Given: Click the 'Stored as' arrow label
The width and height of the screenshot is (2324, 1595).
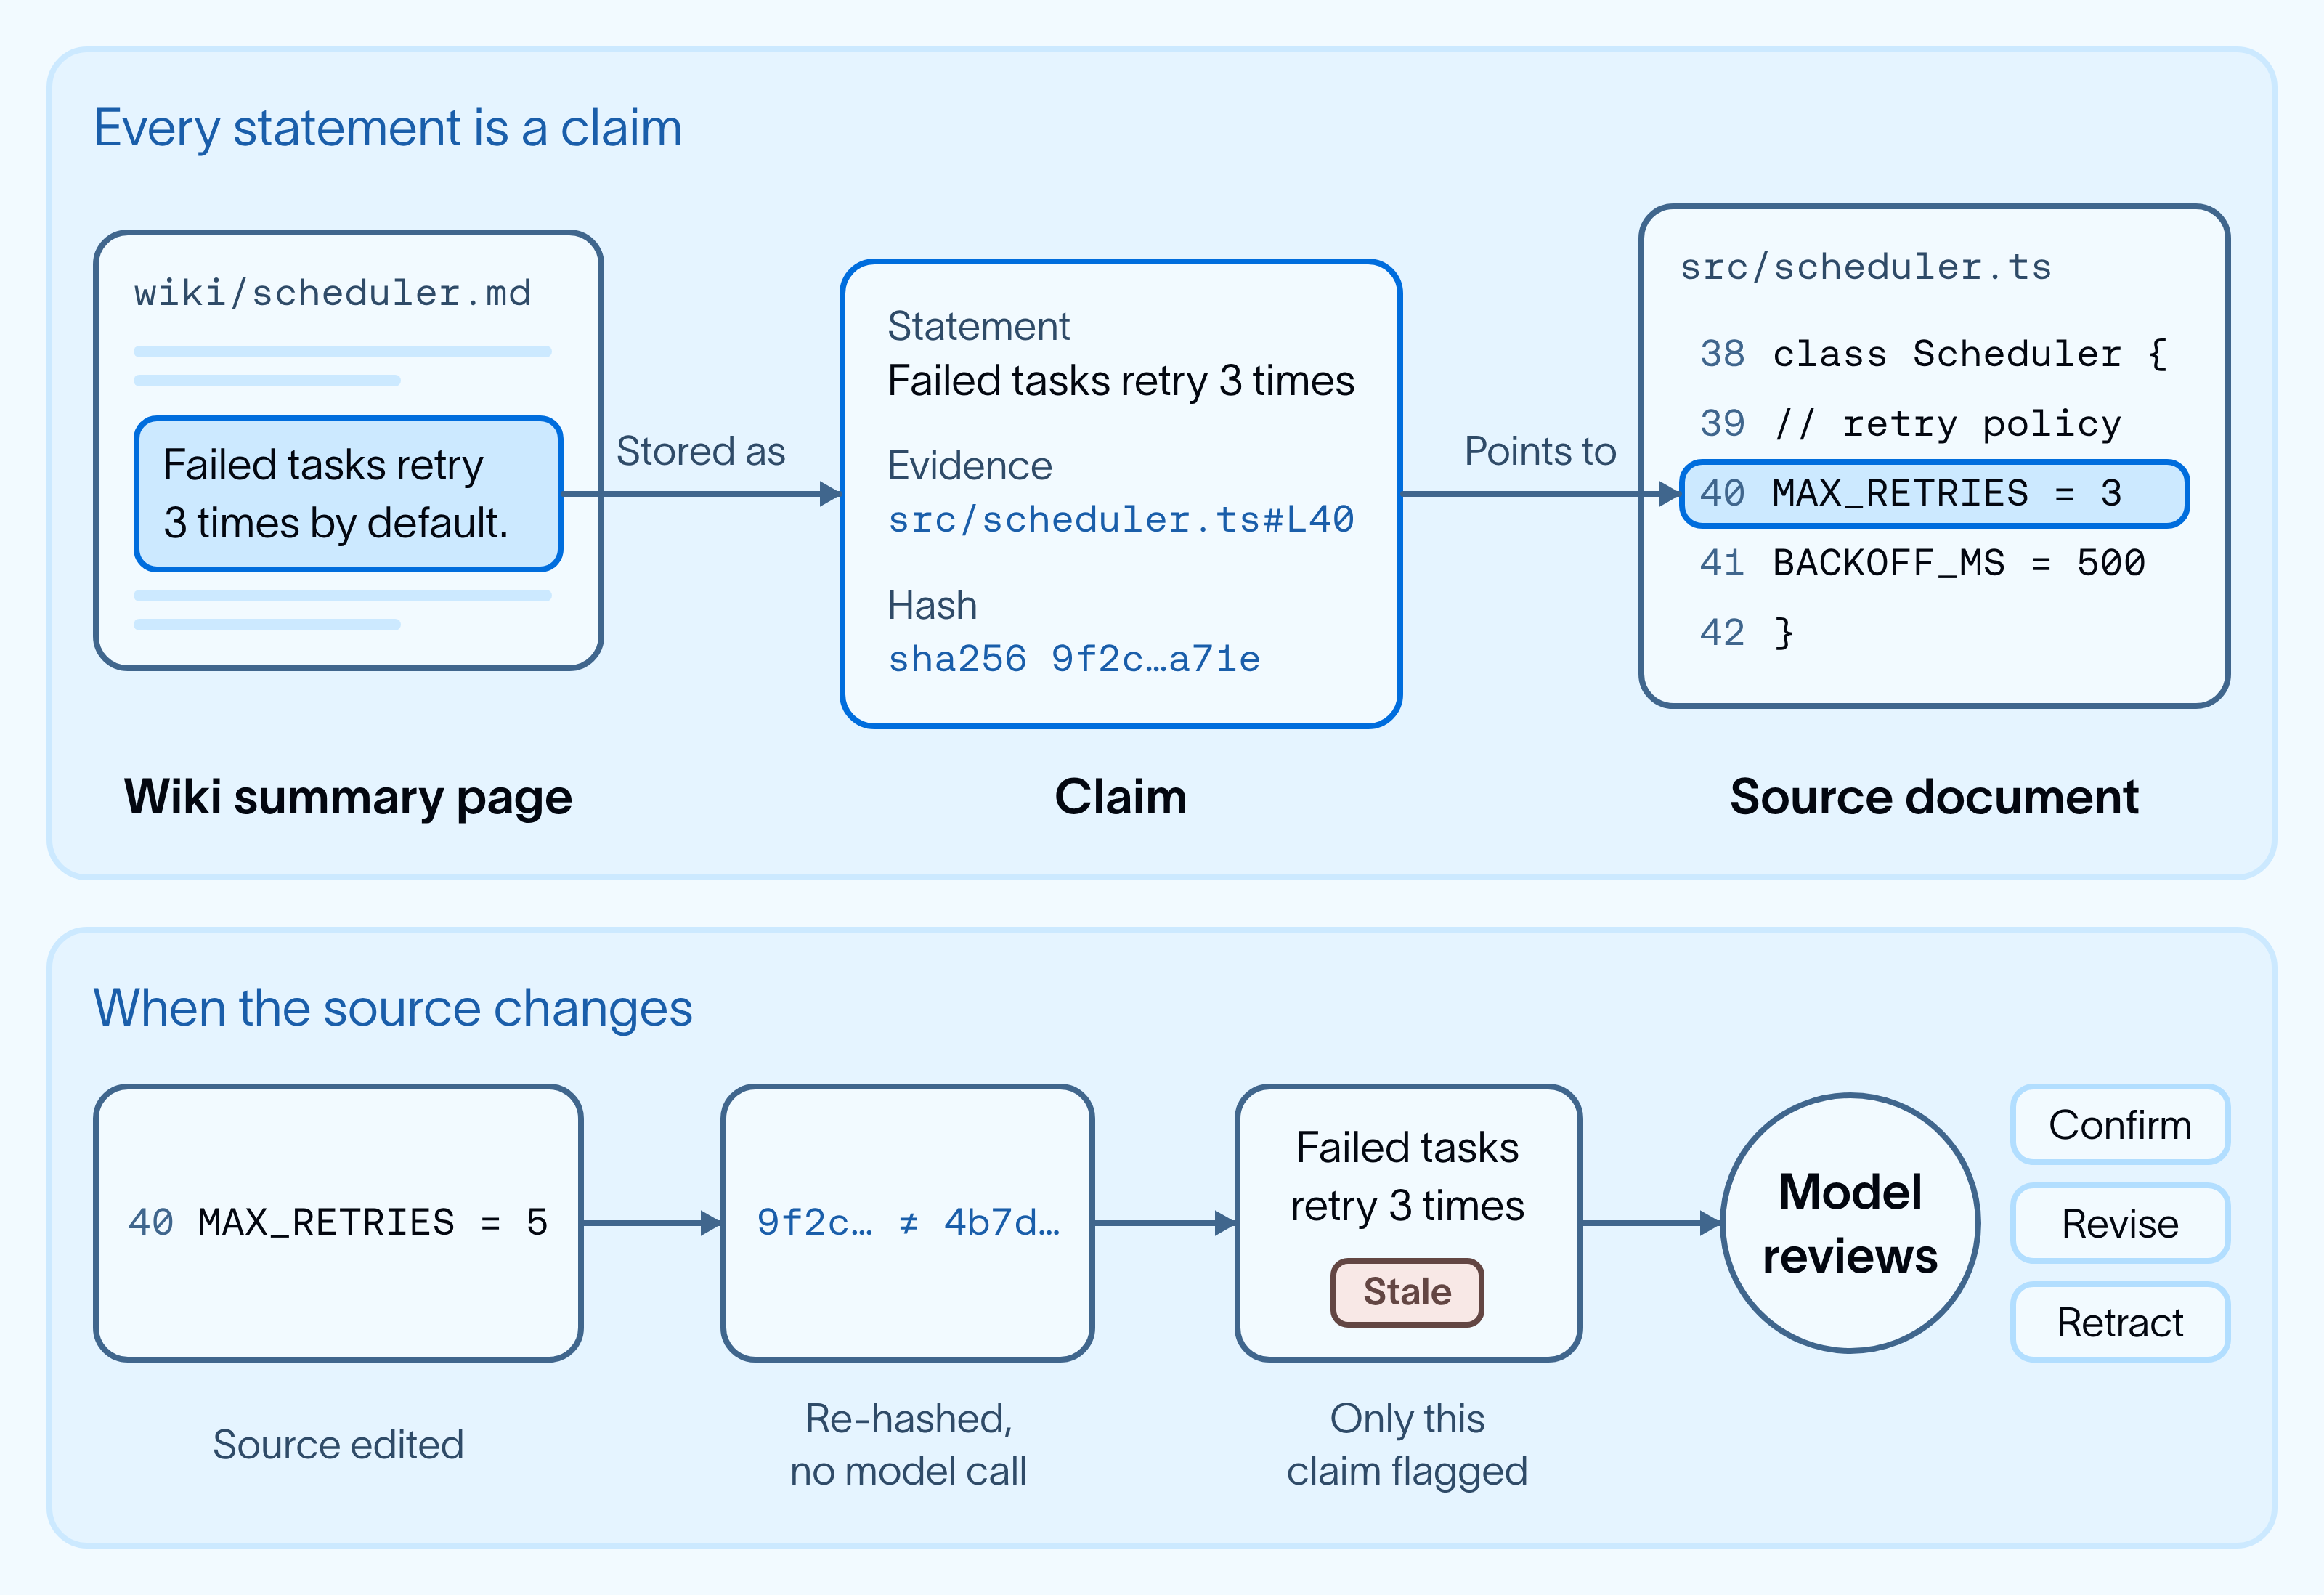Looking at the screenshot, I should pos(700,451).
